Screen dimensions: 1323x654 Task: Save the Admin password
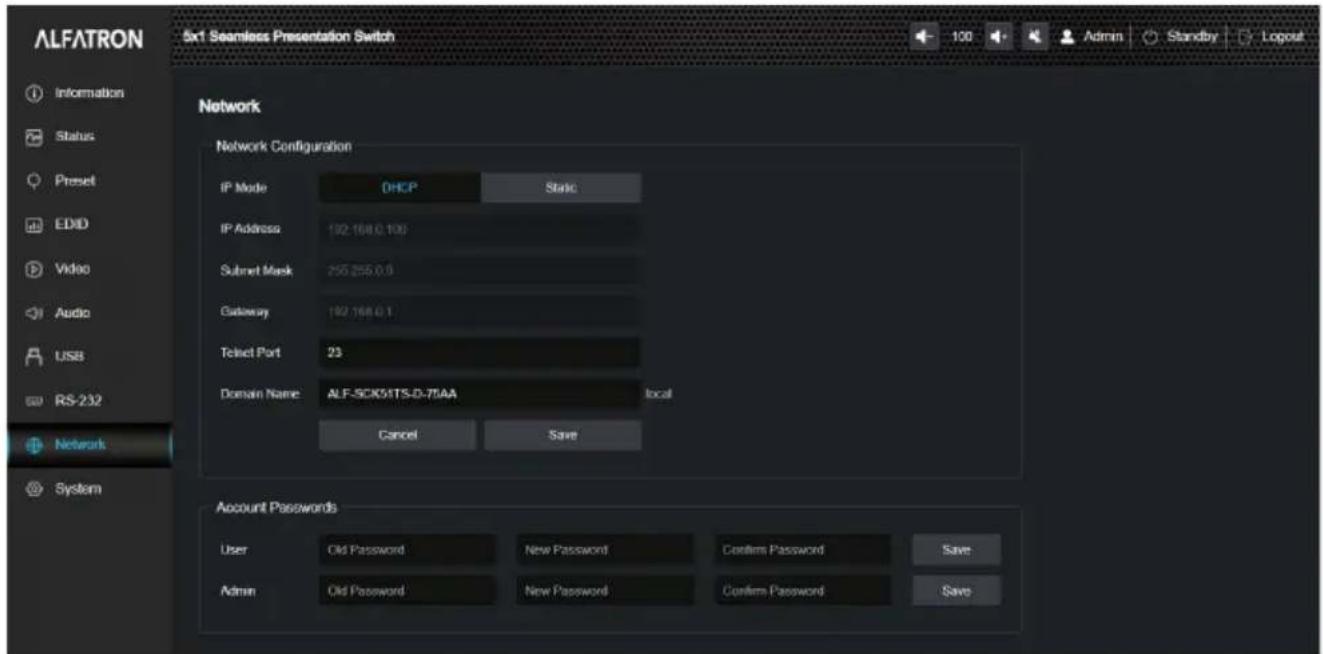point(956,590)
